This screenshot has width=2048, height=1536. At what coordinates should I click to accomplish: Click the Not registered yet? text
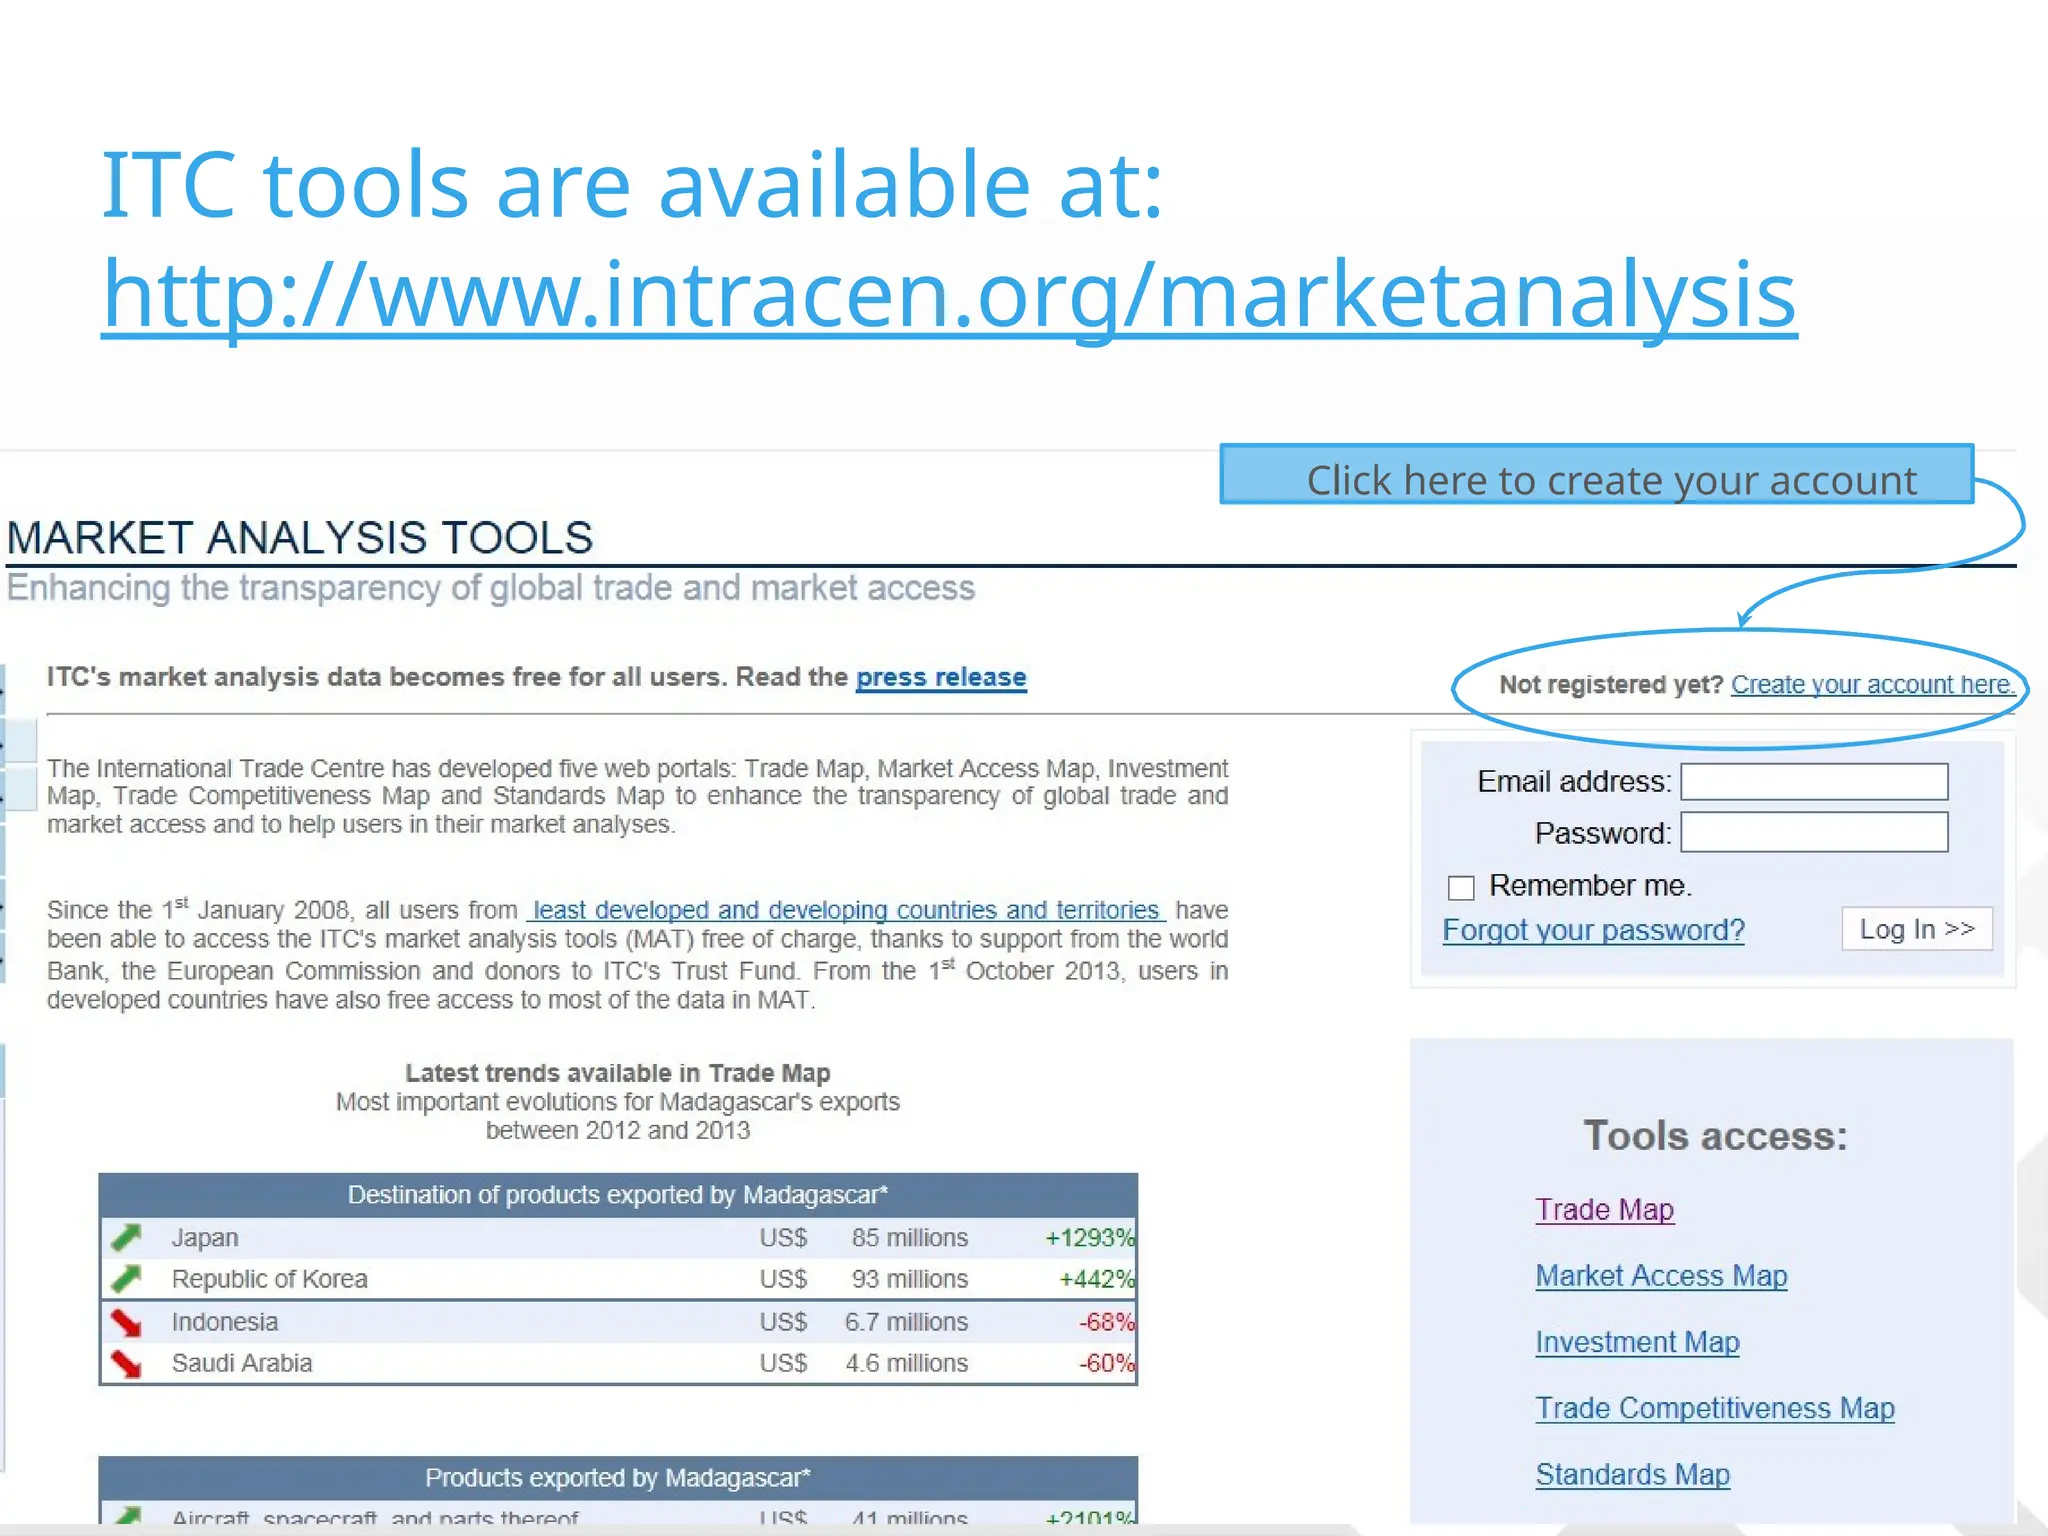click(1611, 684)
